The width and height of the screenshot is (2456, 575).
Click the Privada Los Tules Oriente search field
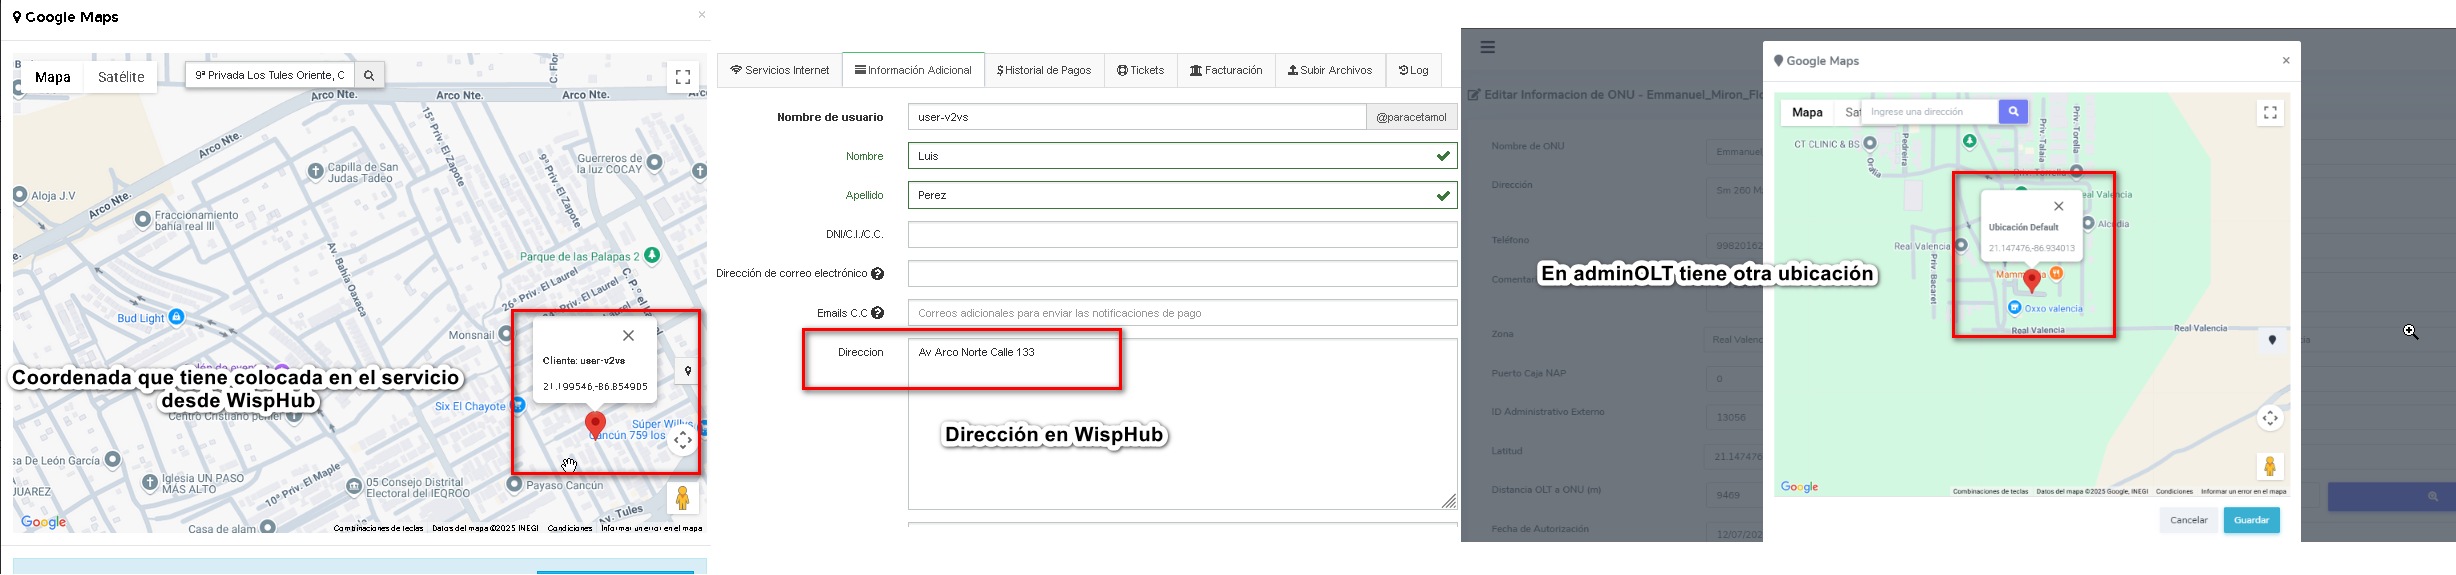point(270,75)
